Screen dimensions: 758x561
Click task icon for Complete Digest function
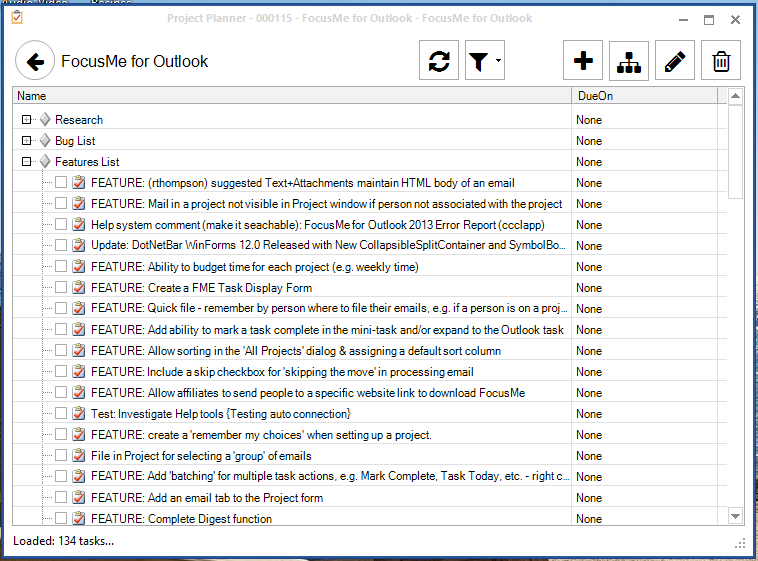pyautogui.click(x=78, y=518)
